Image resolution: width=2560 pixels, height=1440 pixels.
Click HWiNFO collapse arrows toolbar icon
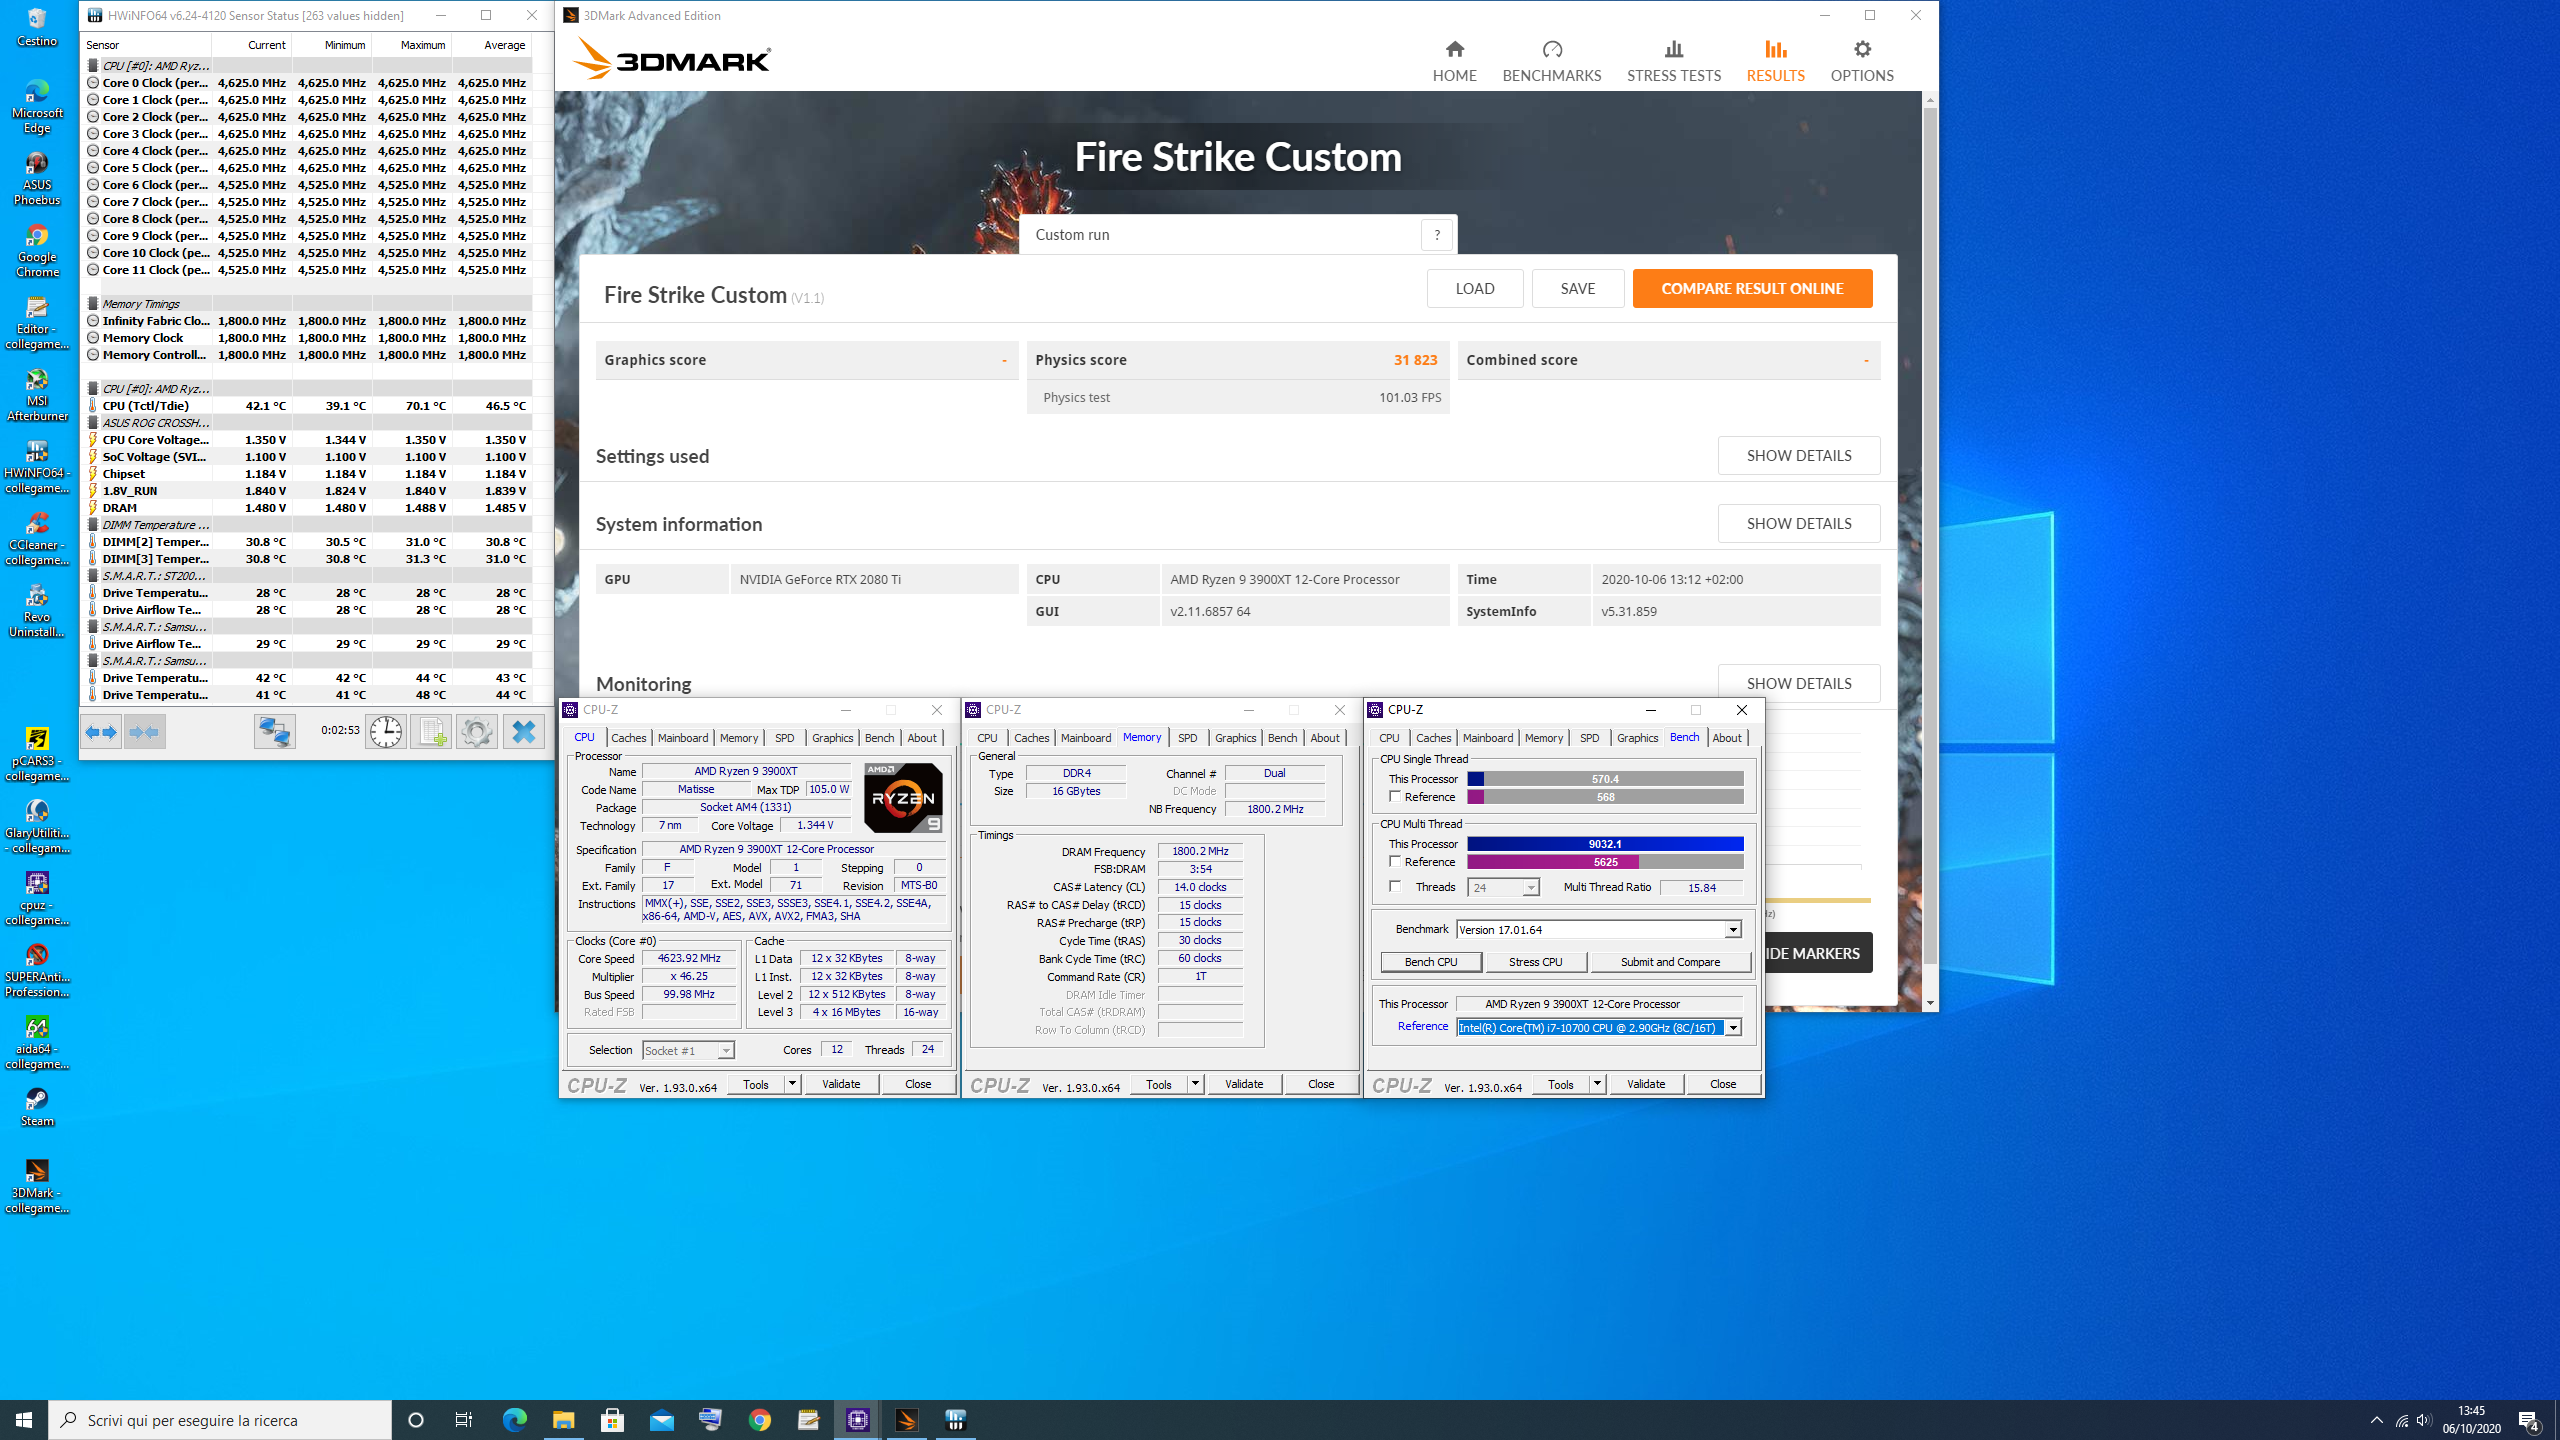coord(145,732)
